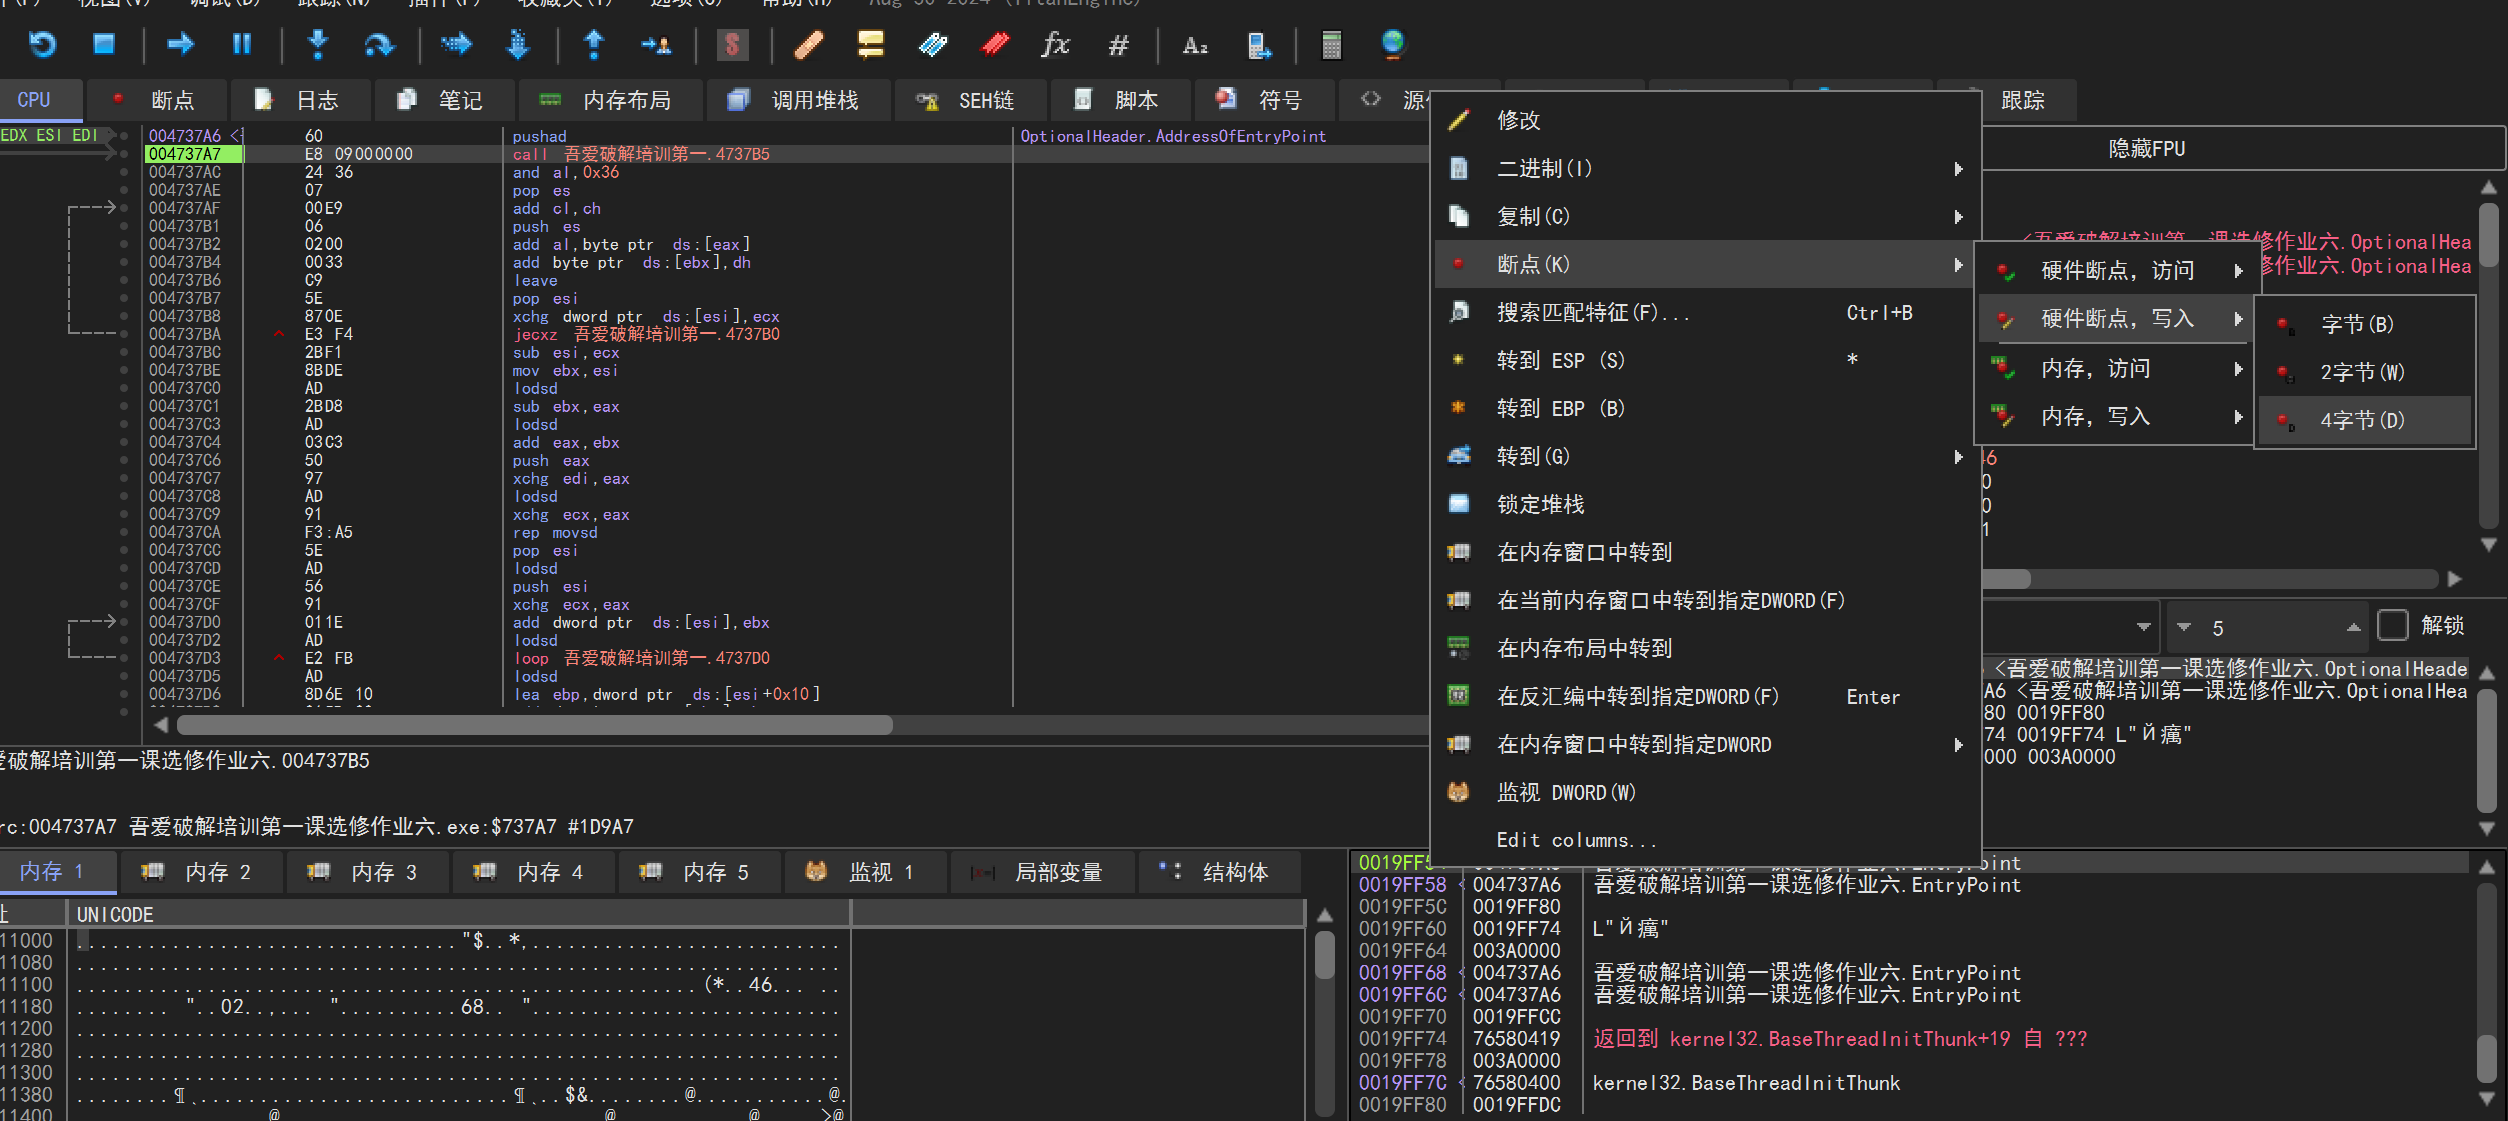The width and height of the screenshot is (2508, 1121).
Task: Open Patches with the bandage icon
Action: coord(809,44)
